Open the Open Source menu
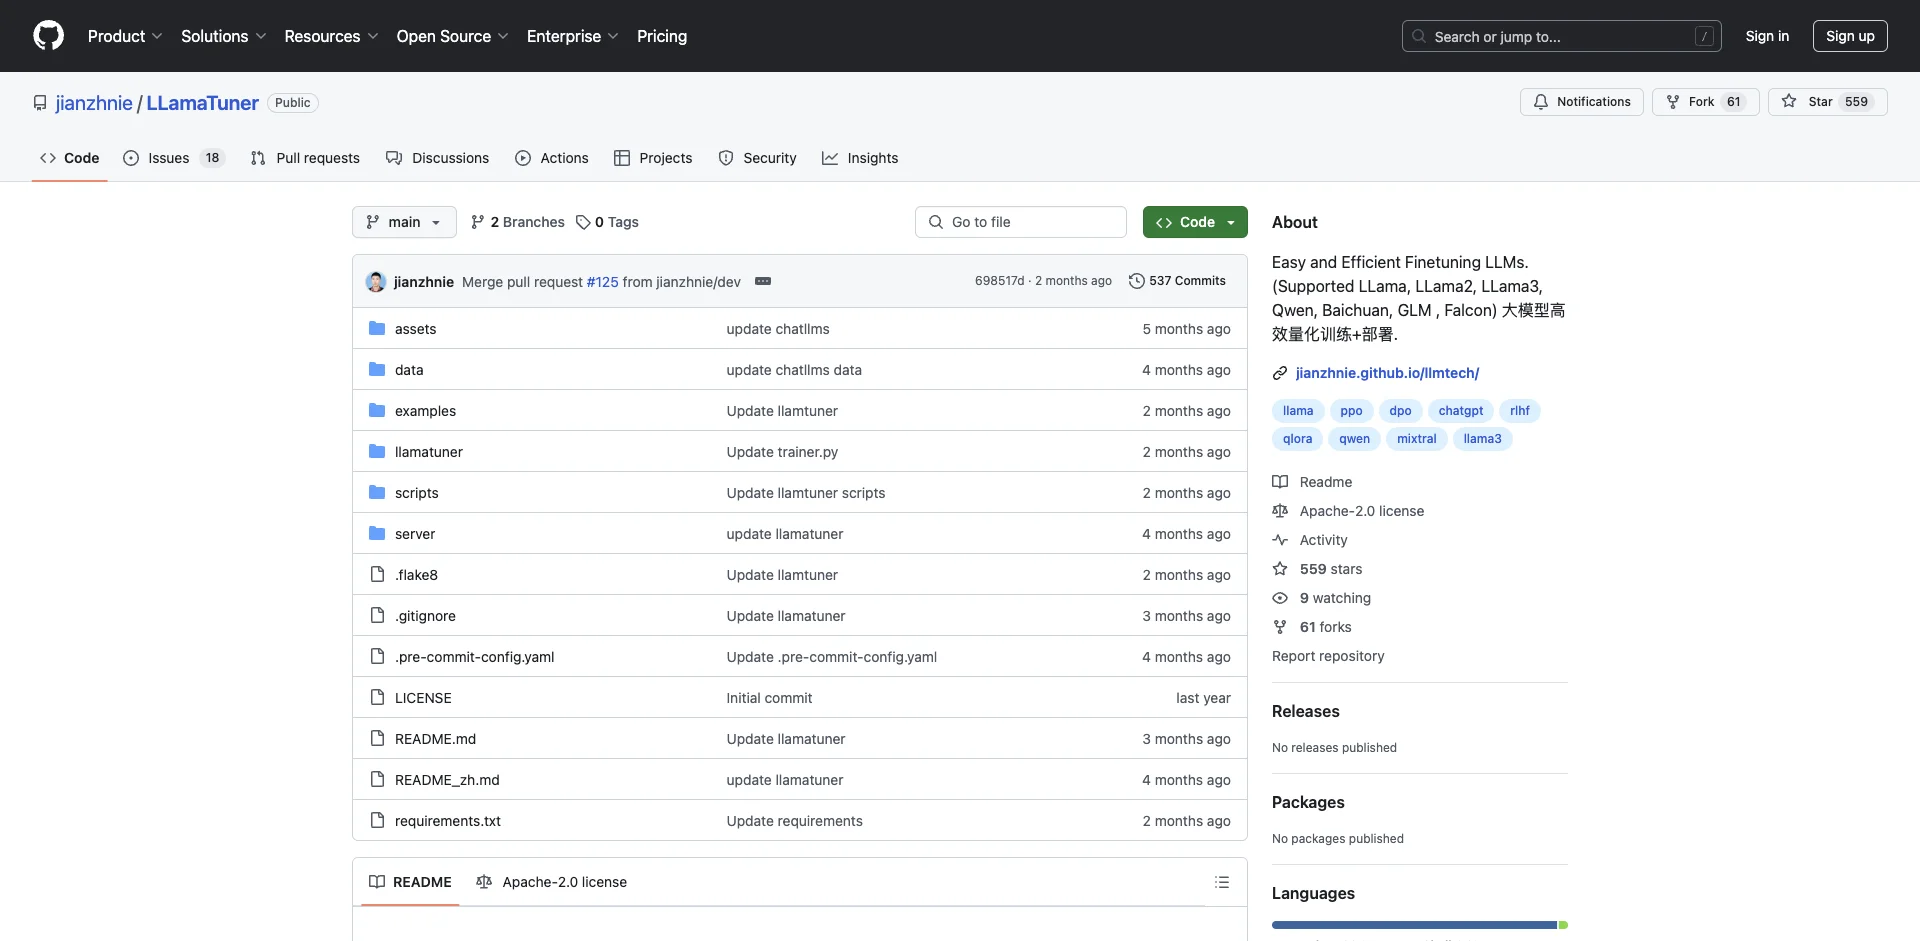The image size is (1920, 941). 452,36
